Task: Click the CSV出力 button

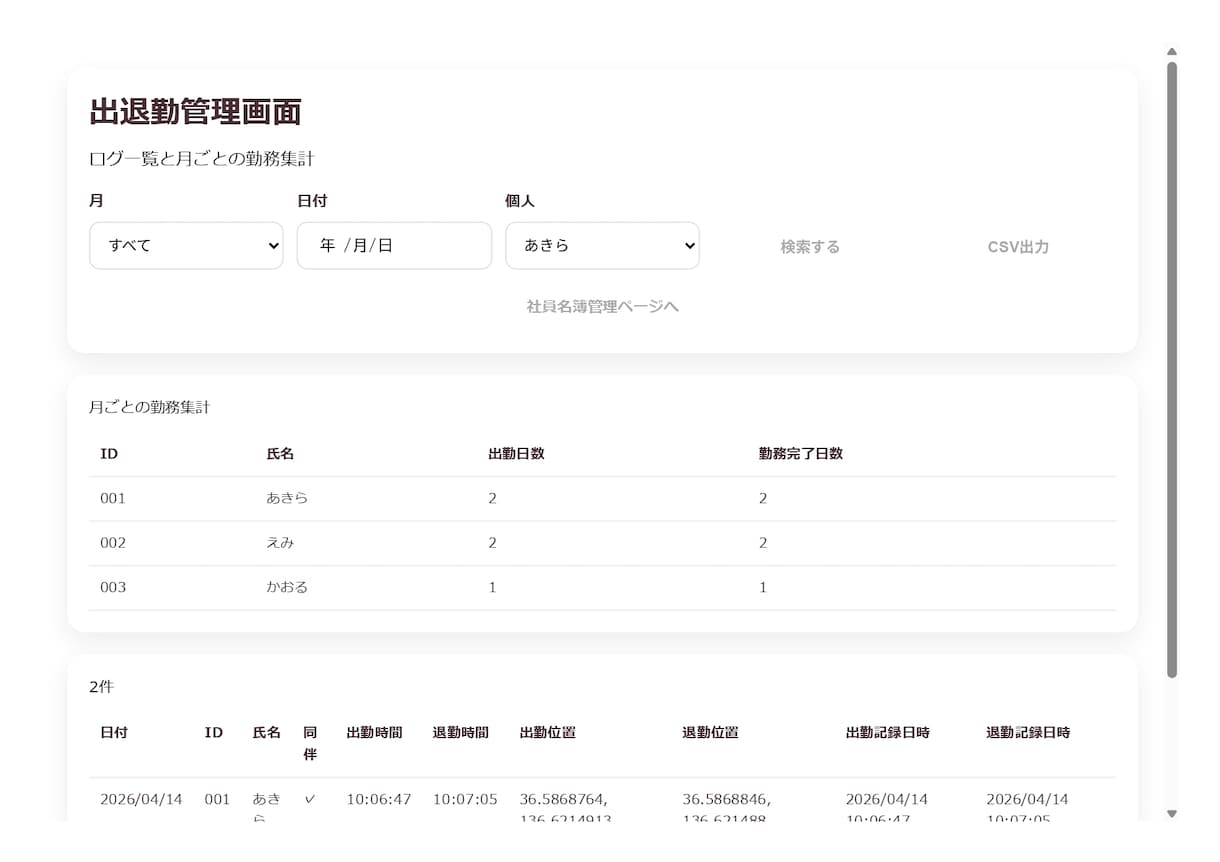Action: click(x=1018, y=247)
